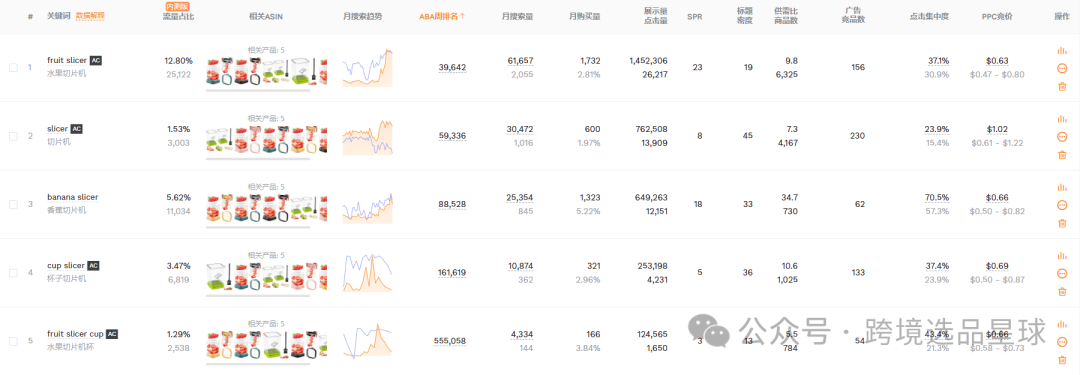
Task: Click the more options icon in slicer row
Action: pyautogui.click(x=1061, y=136)
